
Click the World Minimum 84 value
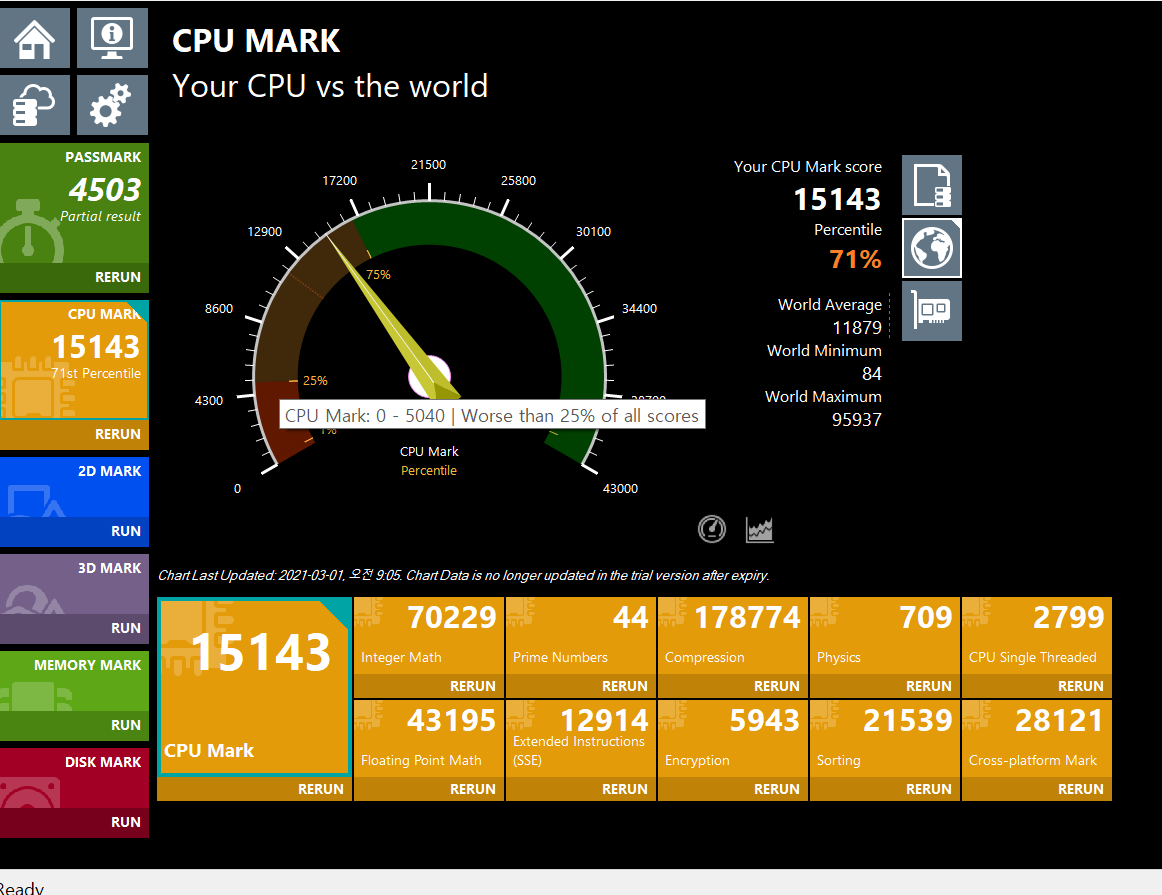coord(872,373)
